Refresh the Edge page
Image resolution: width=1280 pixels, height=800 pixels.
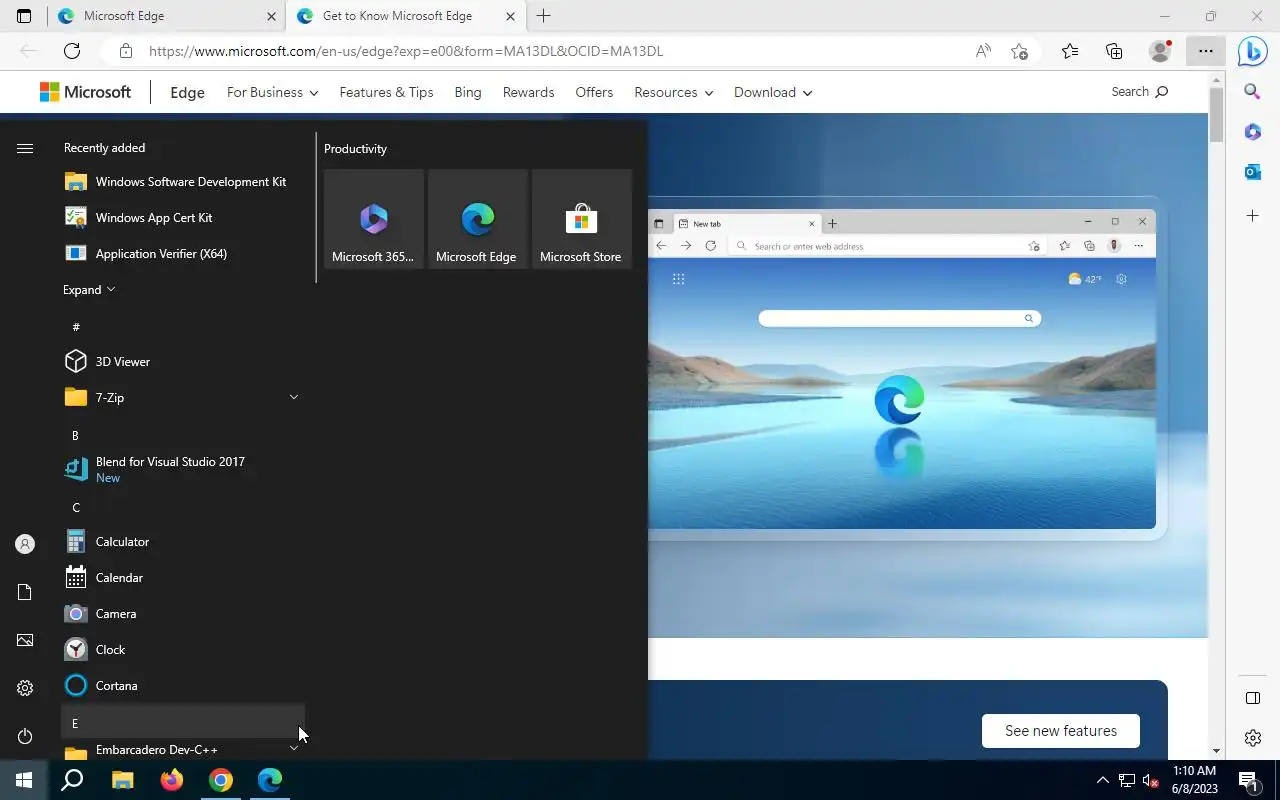coord(72,51)
